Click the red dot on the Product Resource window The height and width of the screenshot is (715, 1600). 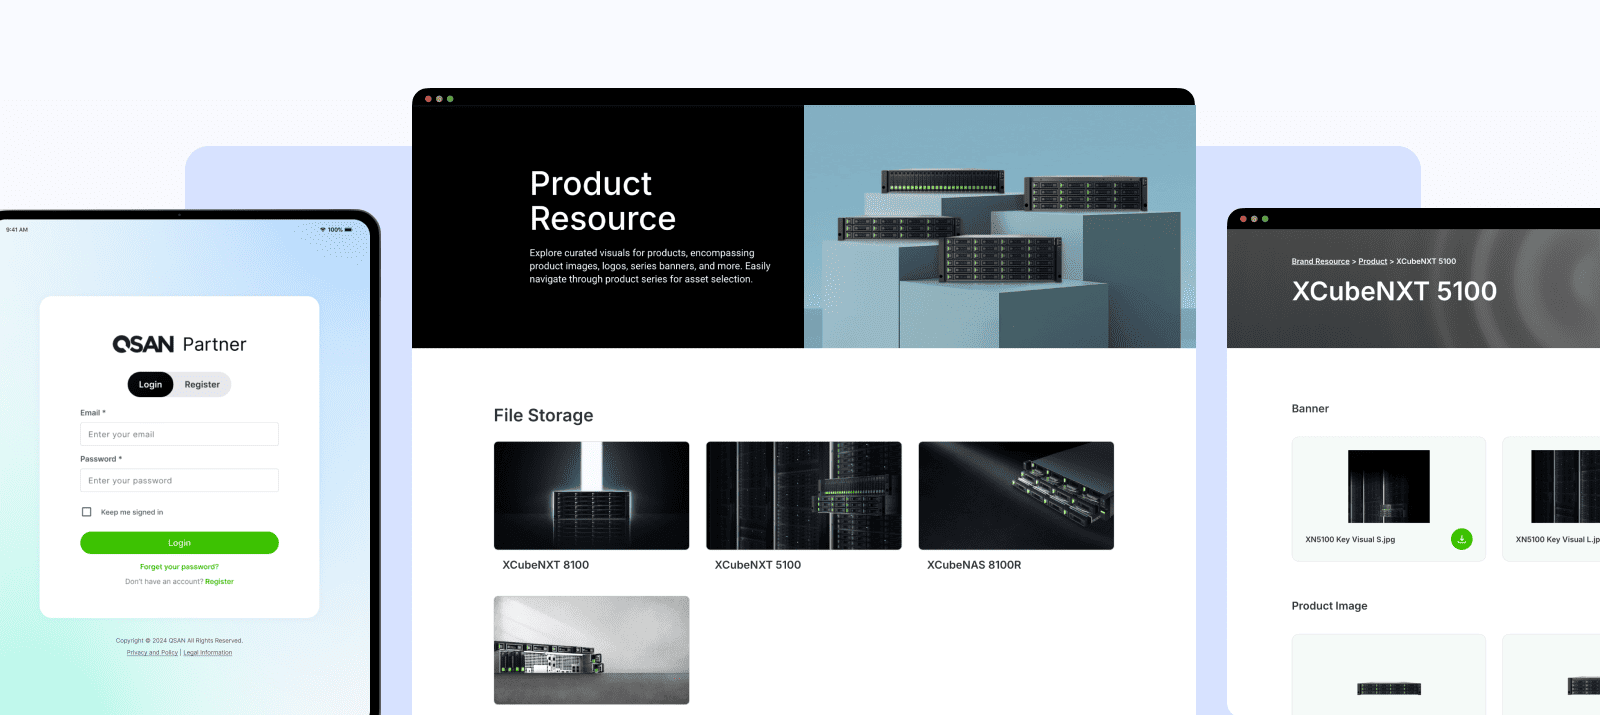[428, 99]
